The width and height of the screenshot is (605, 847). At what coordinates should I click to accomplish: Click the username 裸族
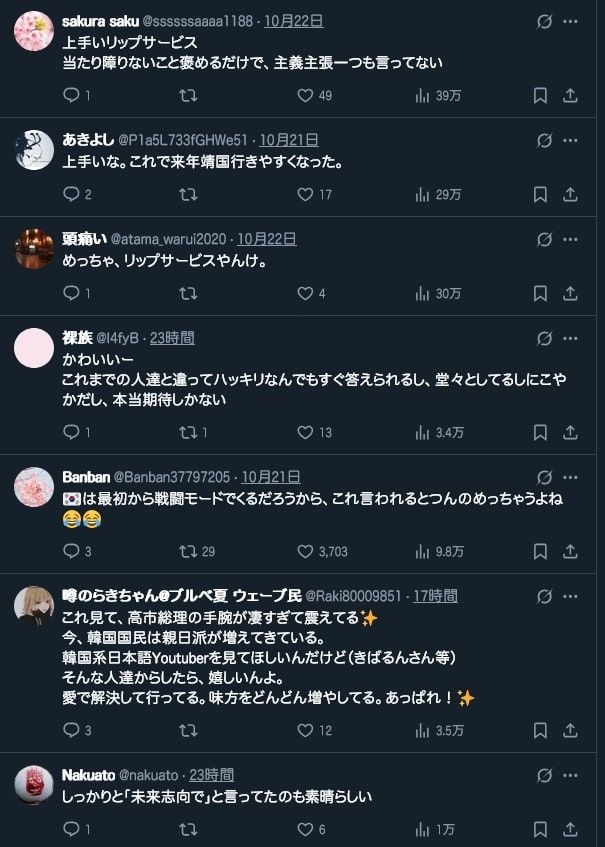pyautogui.click(x=79, y=338)
